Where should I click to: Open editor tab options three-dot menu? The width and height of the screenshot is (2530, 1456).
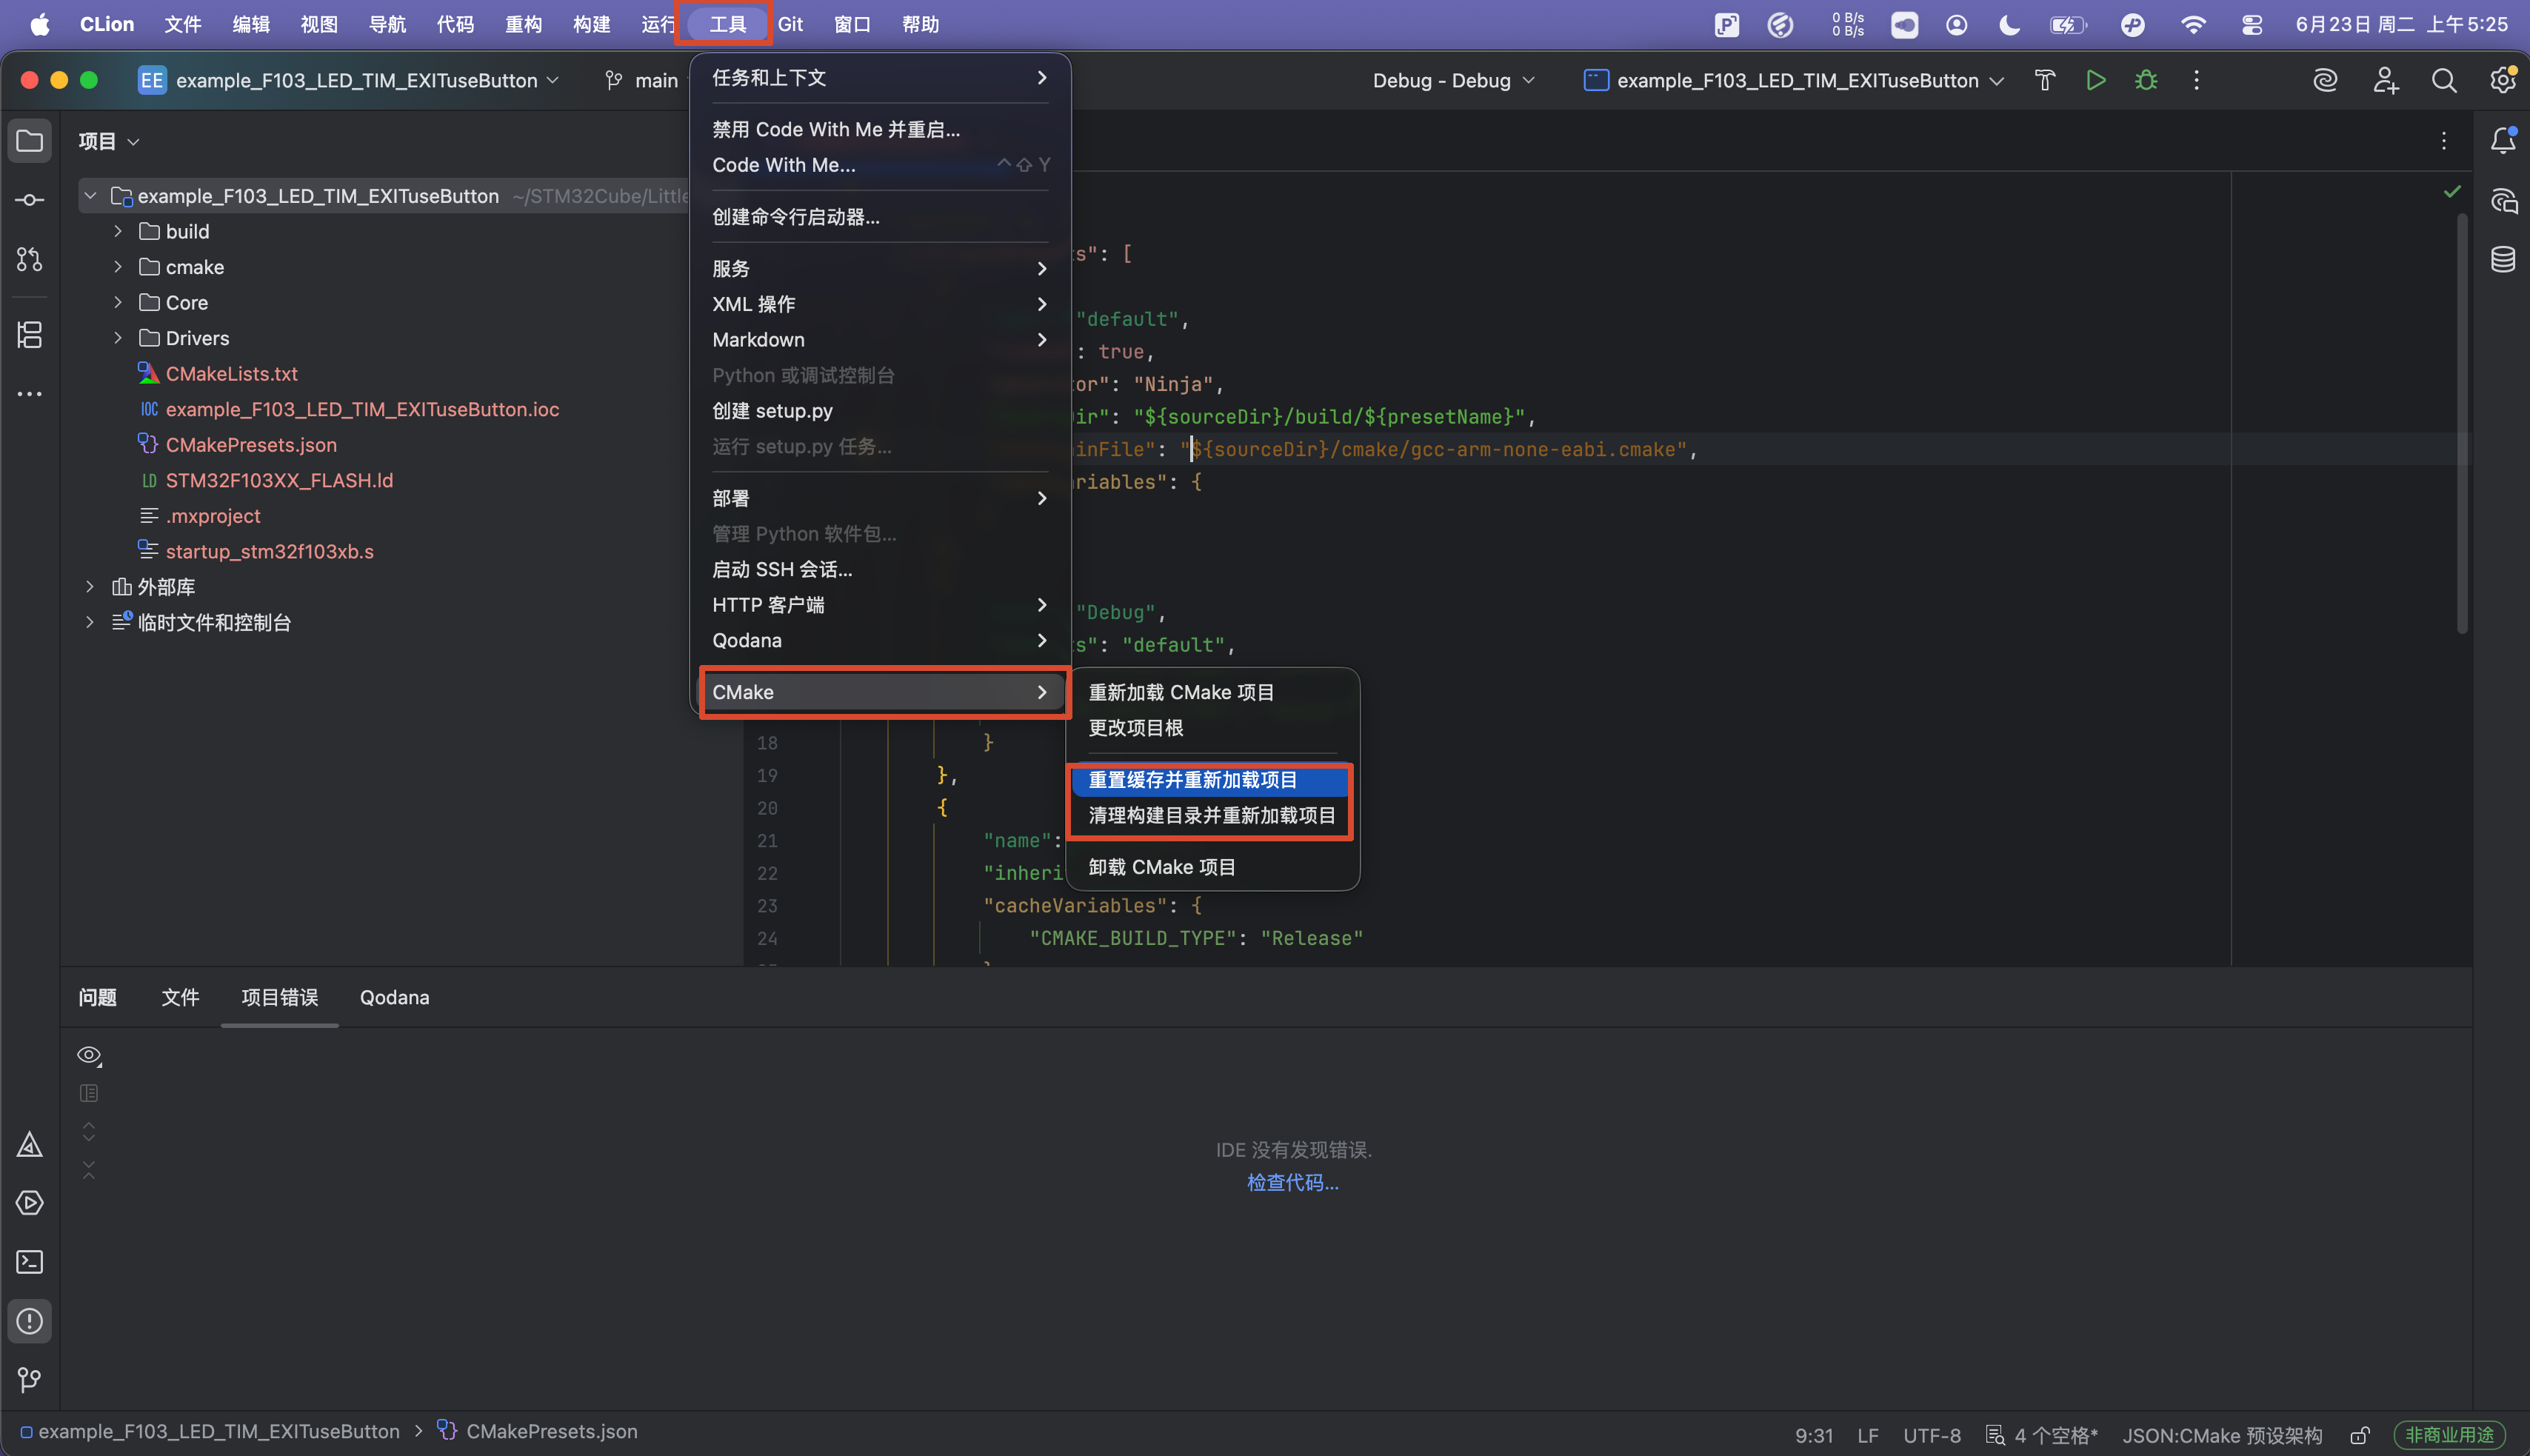[2444, 141]
